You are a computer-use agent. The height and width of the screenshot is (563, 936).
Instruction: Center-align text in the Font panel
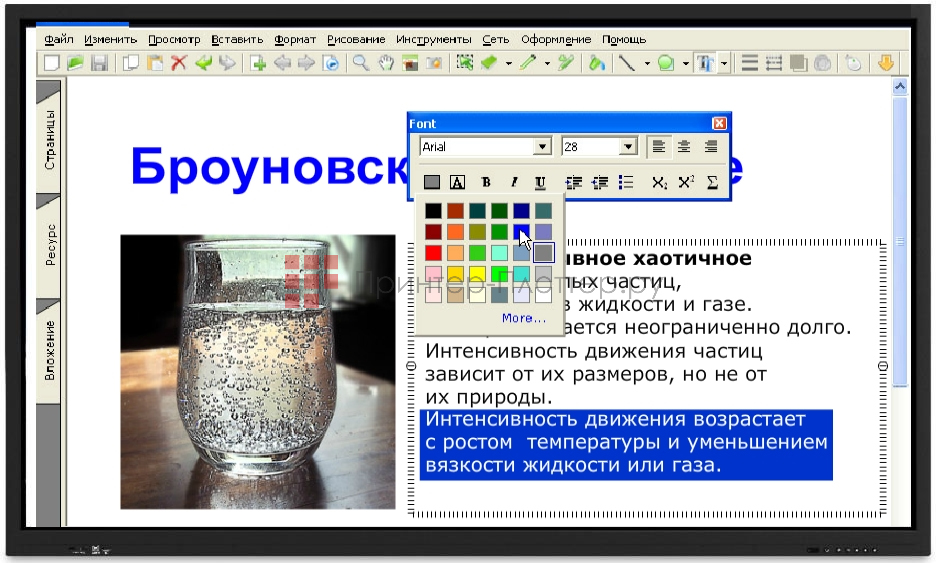(x=684, y=146)
